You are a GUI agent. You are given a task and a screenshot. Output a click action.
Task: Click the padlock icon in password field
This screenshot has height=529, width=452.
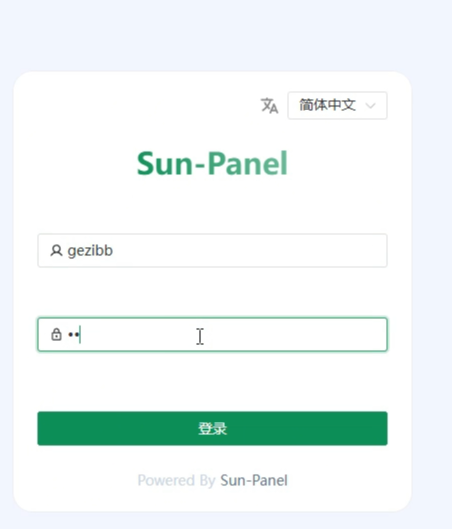(x=56, y=334)
